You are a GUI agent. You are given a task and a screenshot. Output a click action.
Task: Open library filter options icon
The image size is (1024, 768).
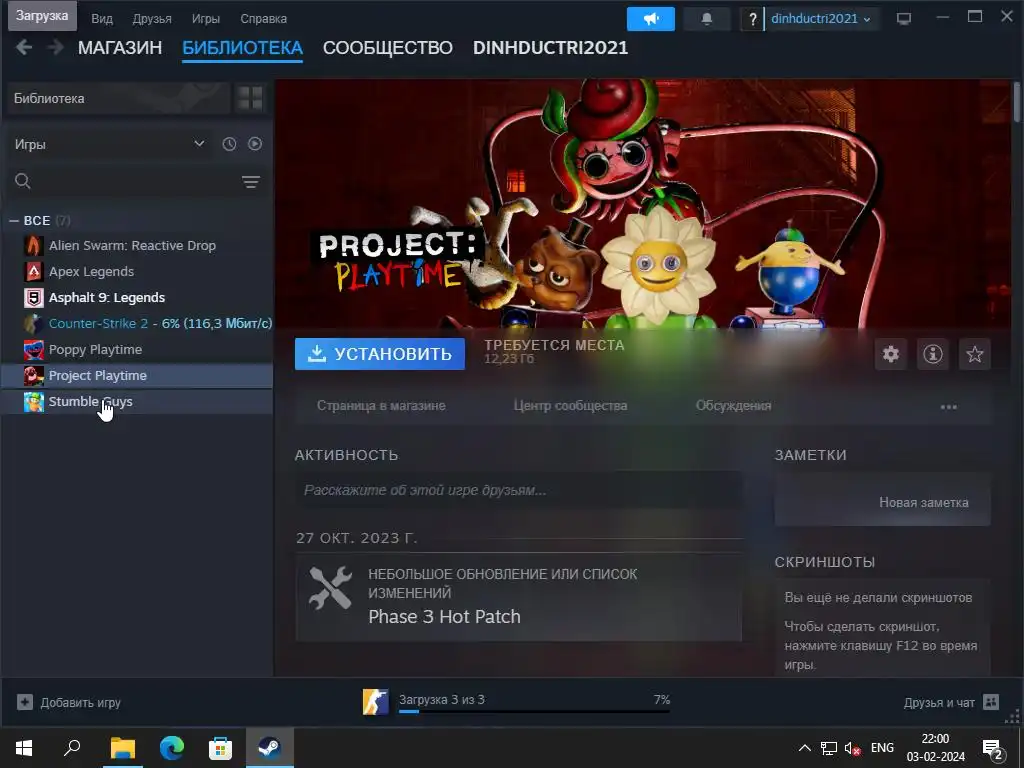point(251,182)
